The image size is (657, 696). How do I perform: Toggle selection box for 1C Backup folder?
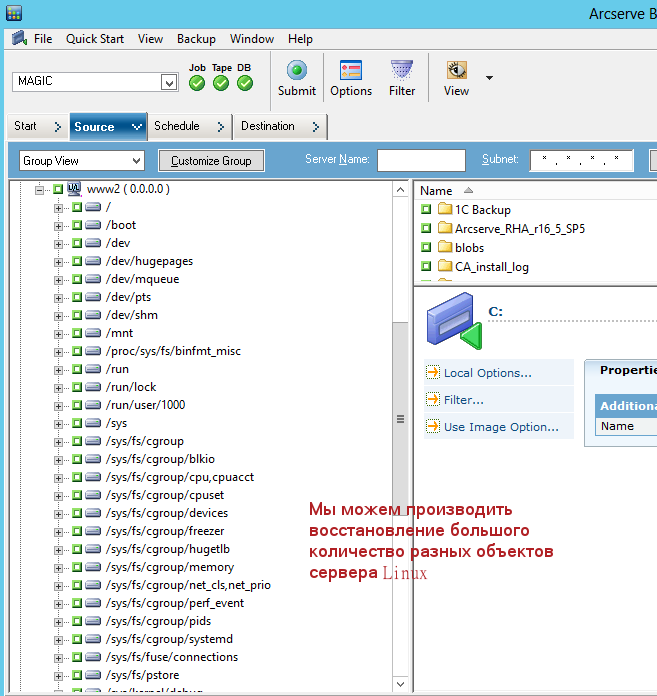[x=426, y=209]
